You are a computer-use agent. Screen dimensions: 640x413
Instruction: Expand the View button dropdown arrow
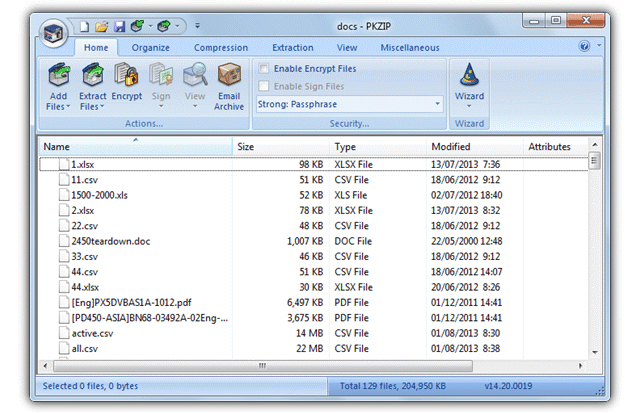click(195, 107)
